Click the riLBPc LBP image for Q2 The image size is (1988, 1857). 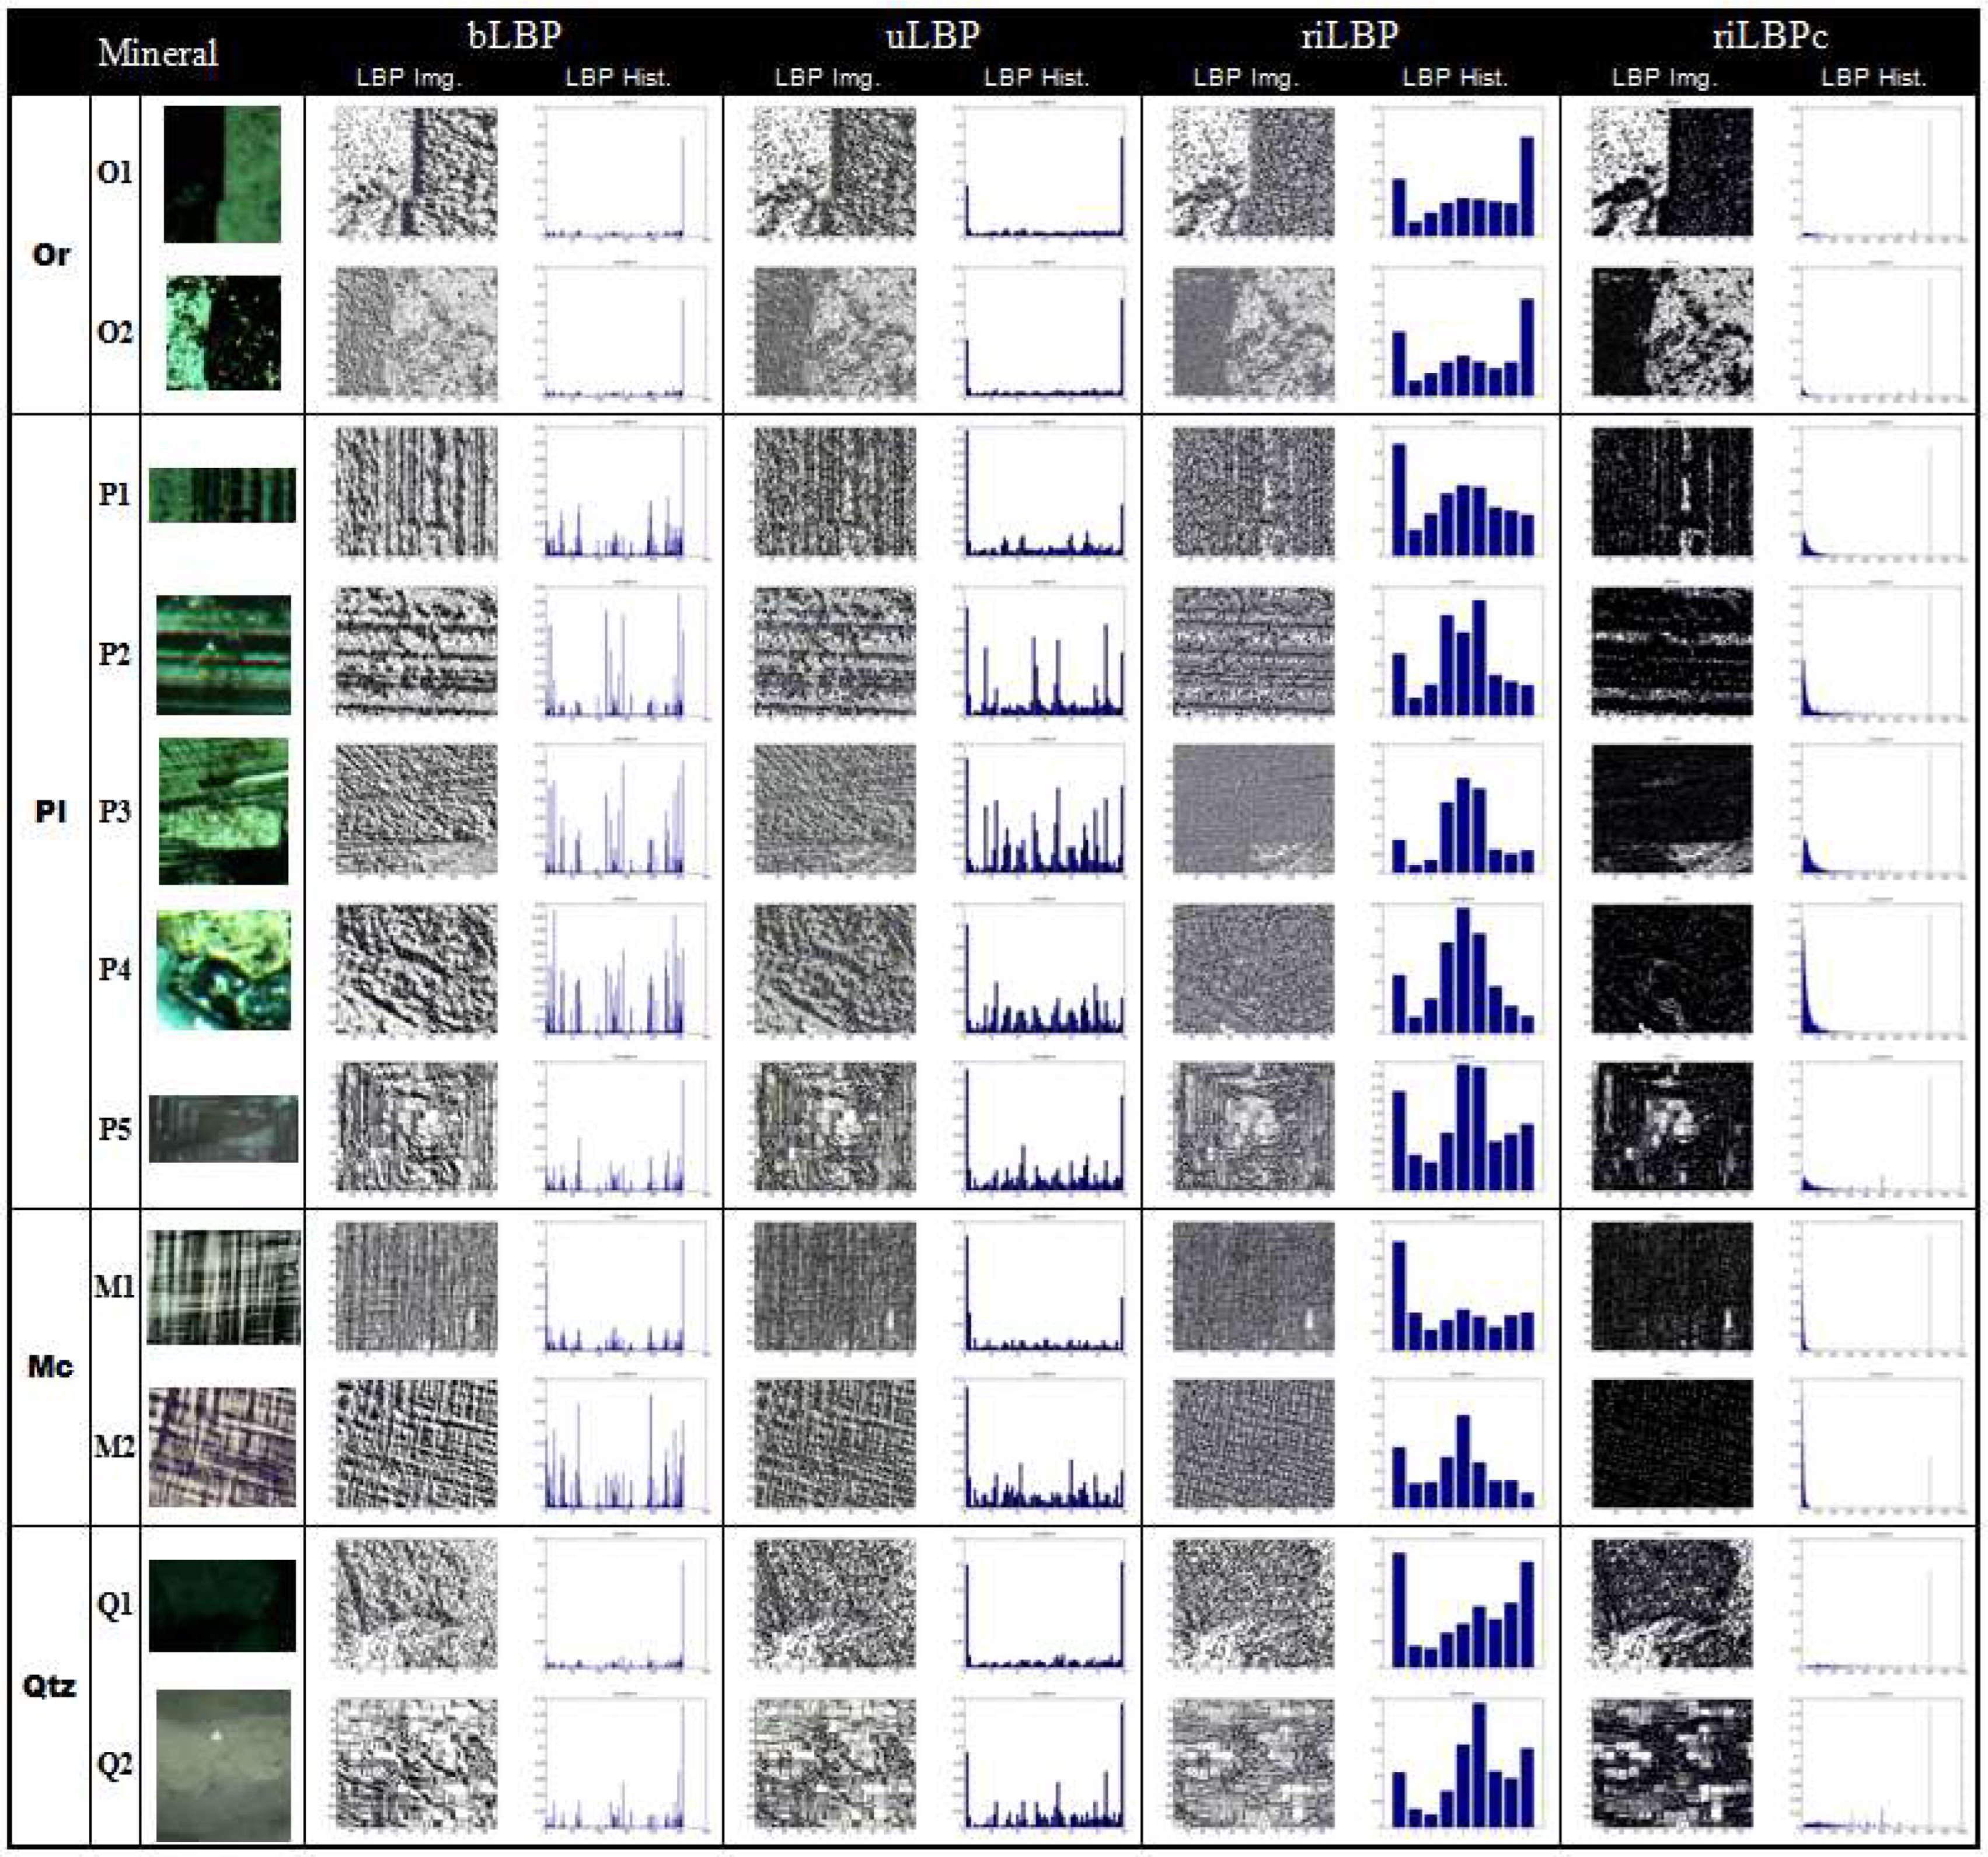[x=1671, y=1764]
